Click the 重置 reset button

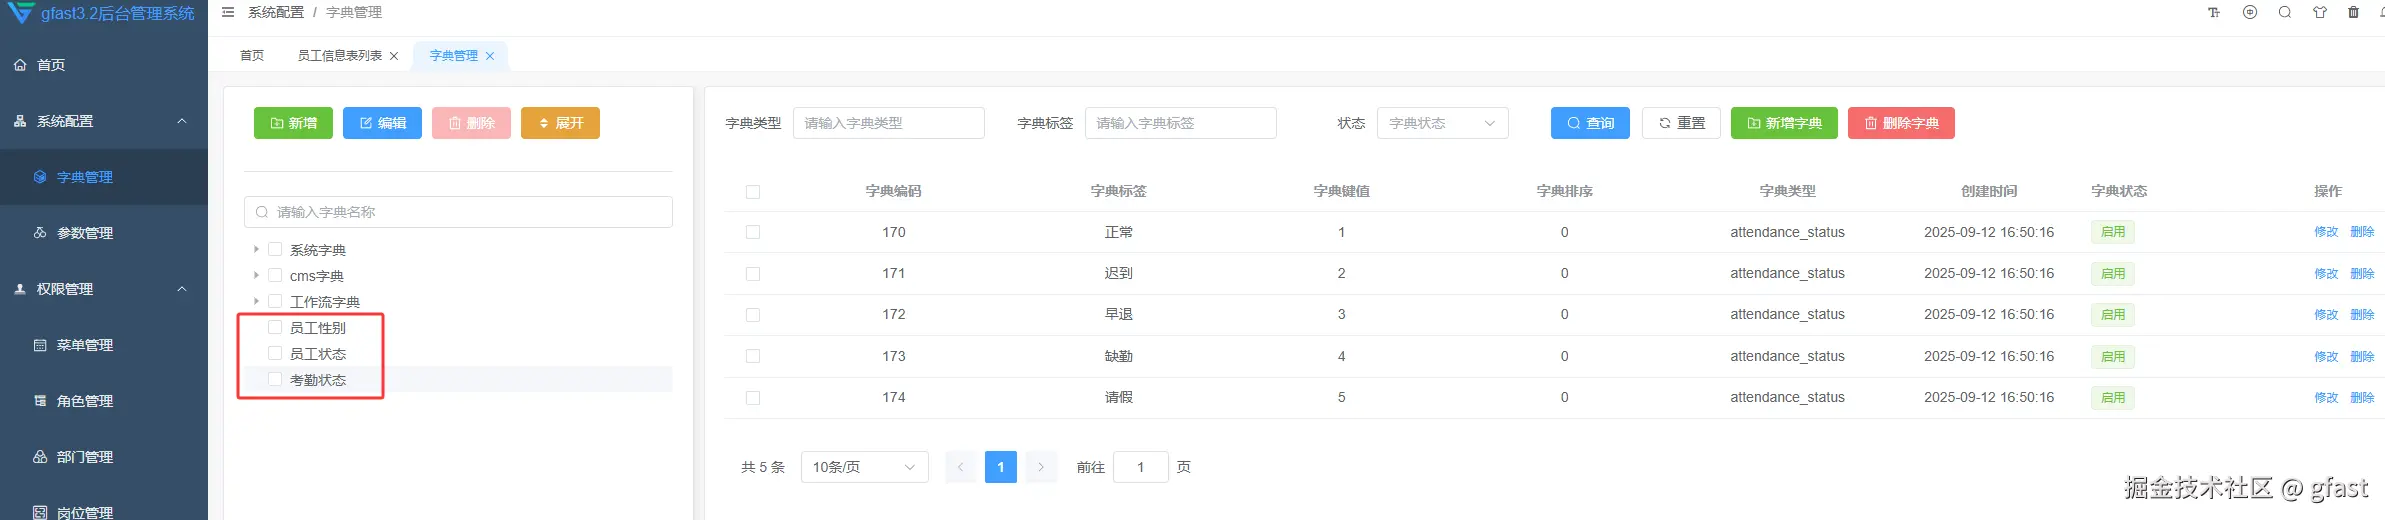1681,123
